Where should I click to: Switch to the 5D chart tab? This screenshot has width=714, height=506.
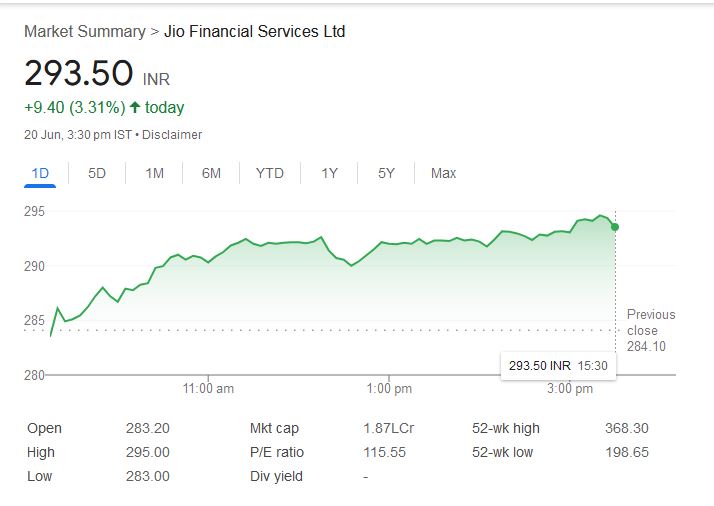point(97,173)
